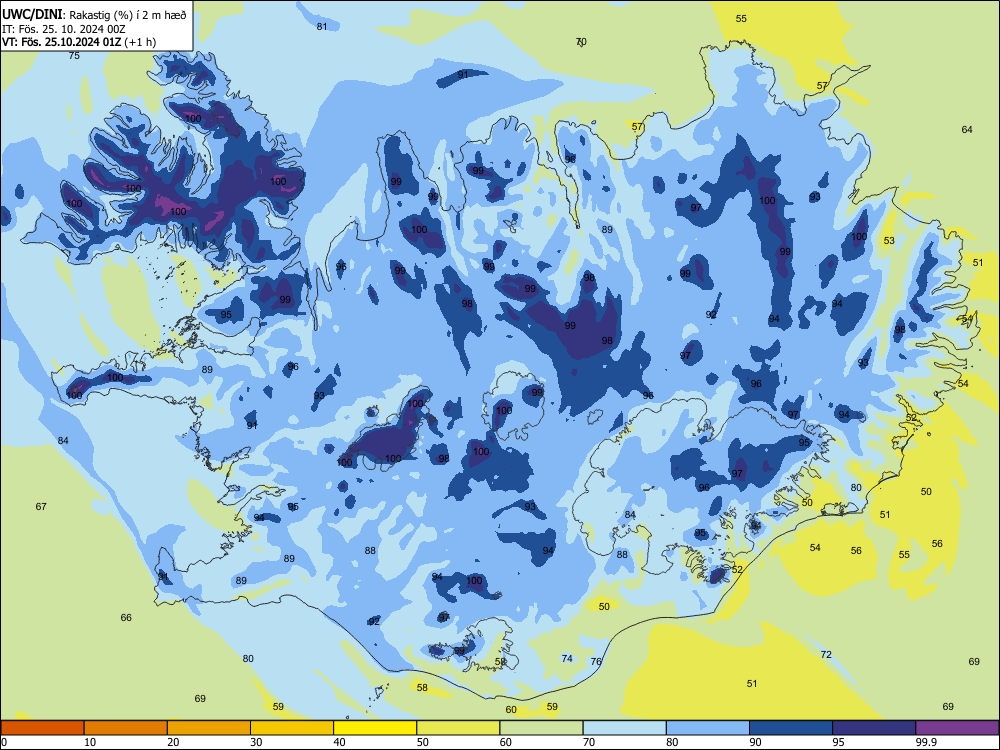Image resolution: width=1000 pixels, height=750 pixels.
Task: Click the map value '76' near south coast
Action: point(596,661)
